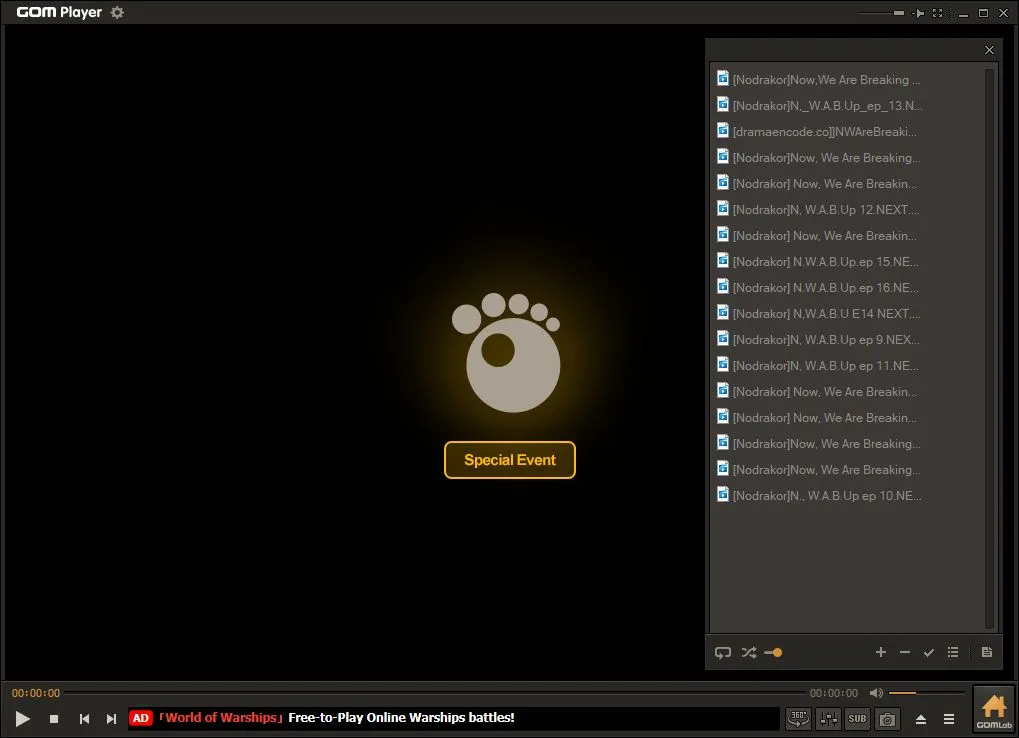Select multiple playlist items with checkmark icon
Image resolution: width=1019 pixels, height=738 pixels.
point(928,652)
